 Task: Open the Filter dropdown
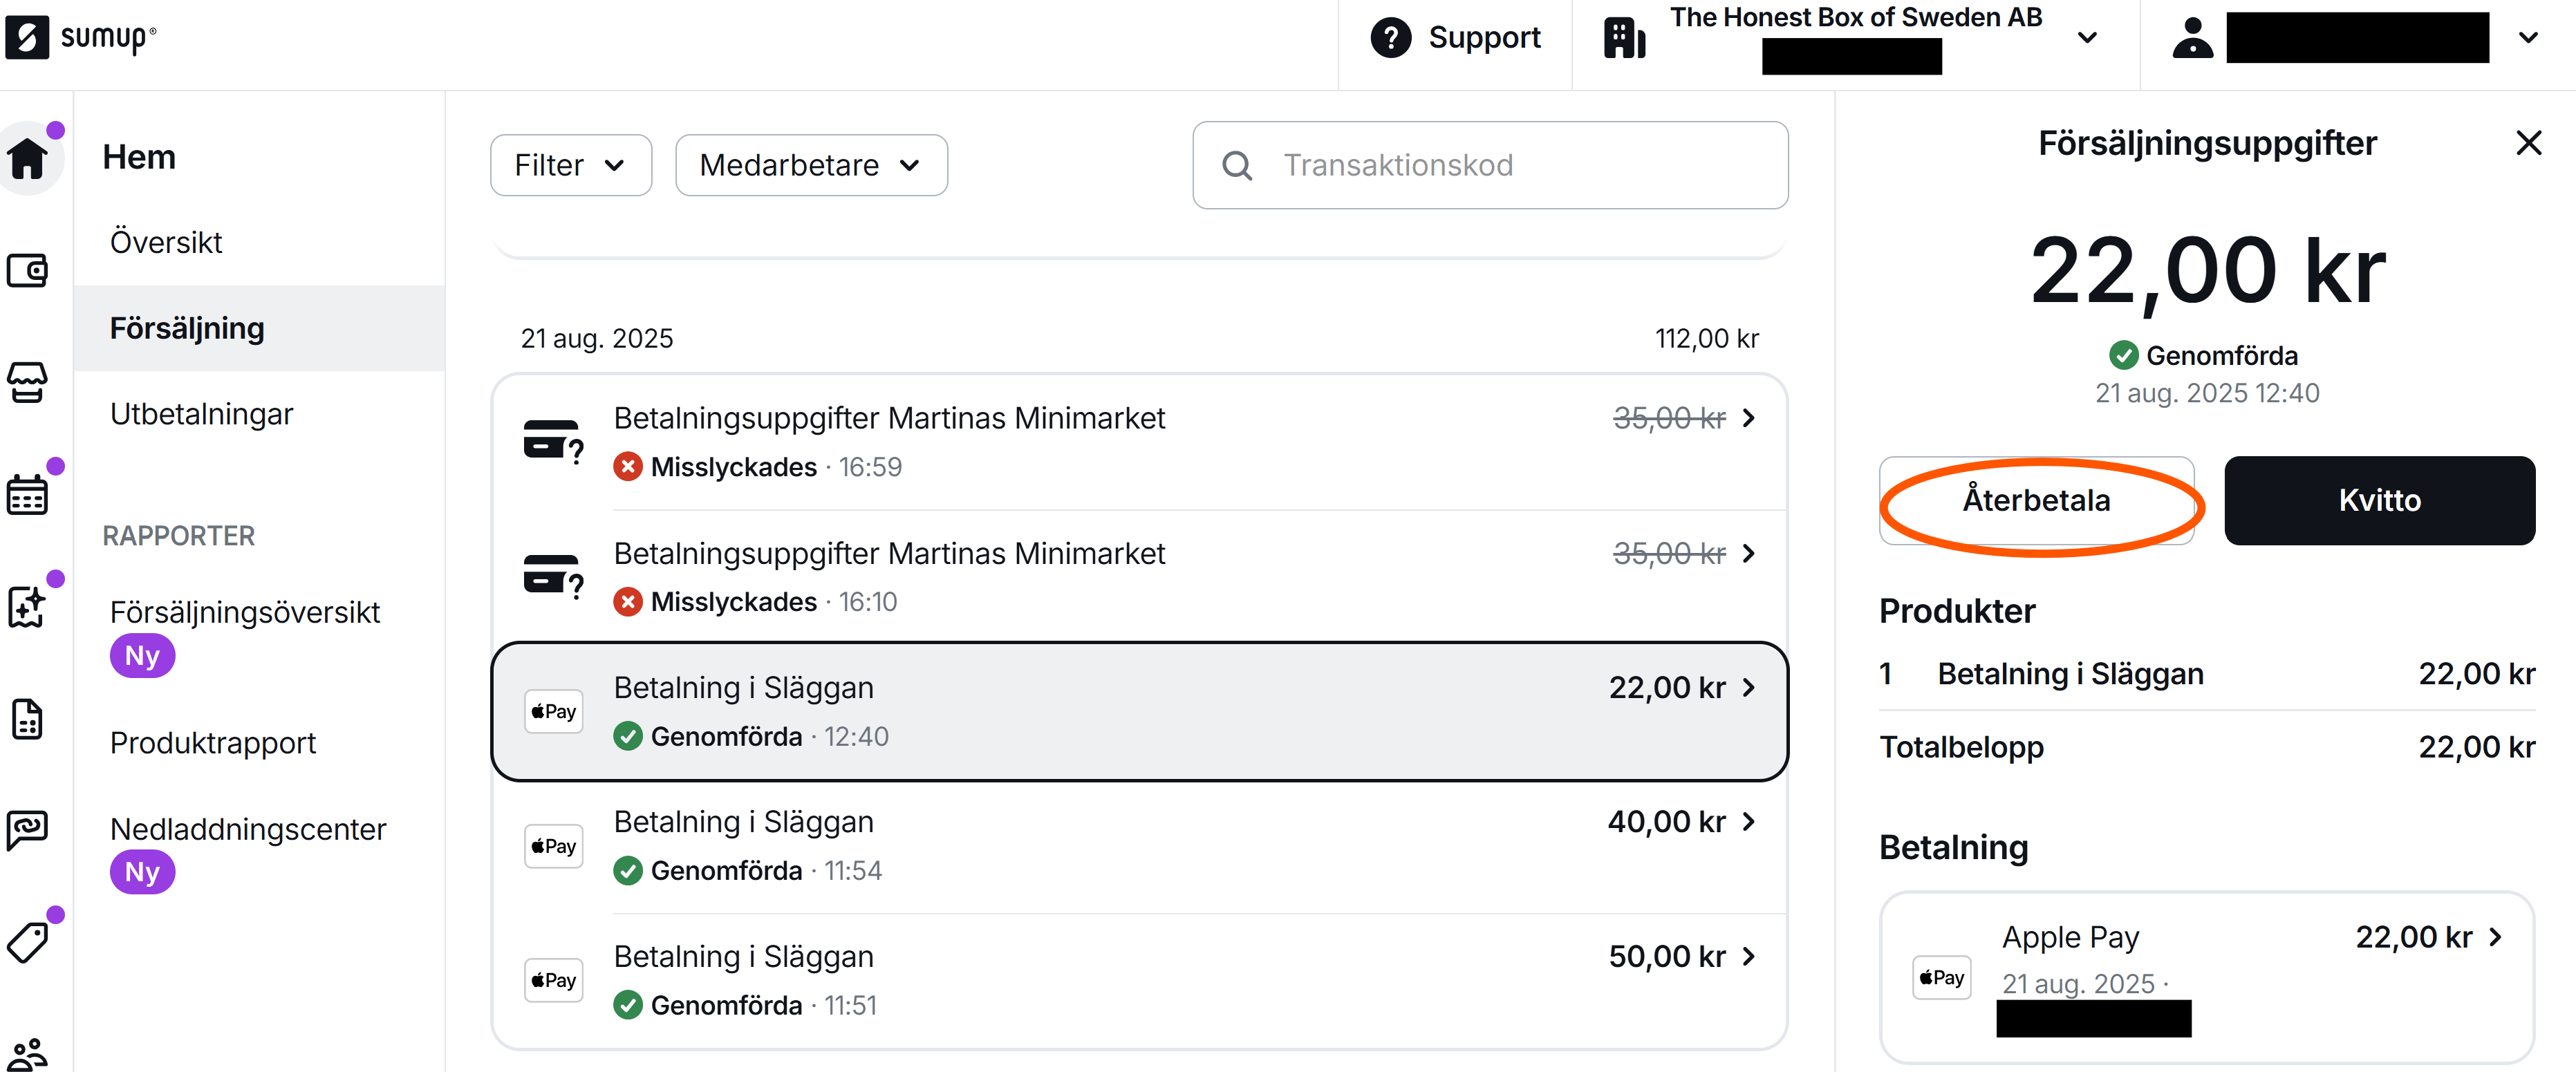click(570, 165)
